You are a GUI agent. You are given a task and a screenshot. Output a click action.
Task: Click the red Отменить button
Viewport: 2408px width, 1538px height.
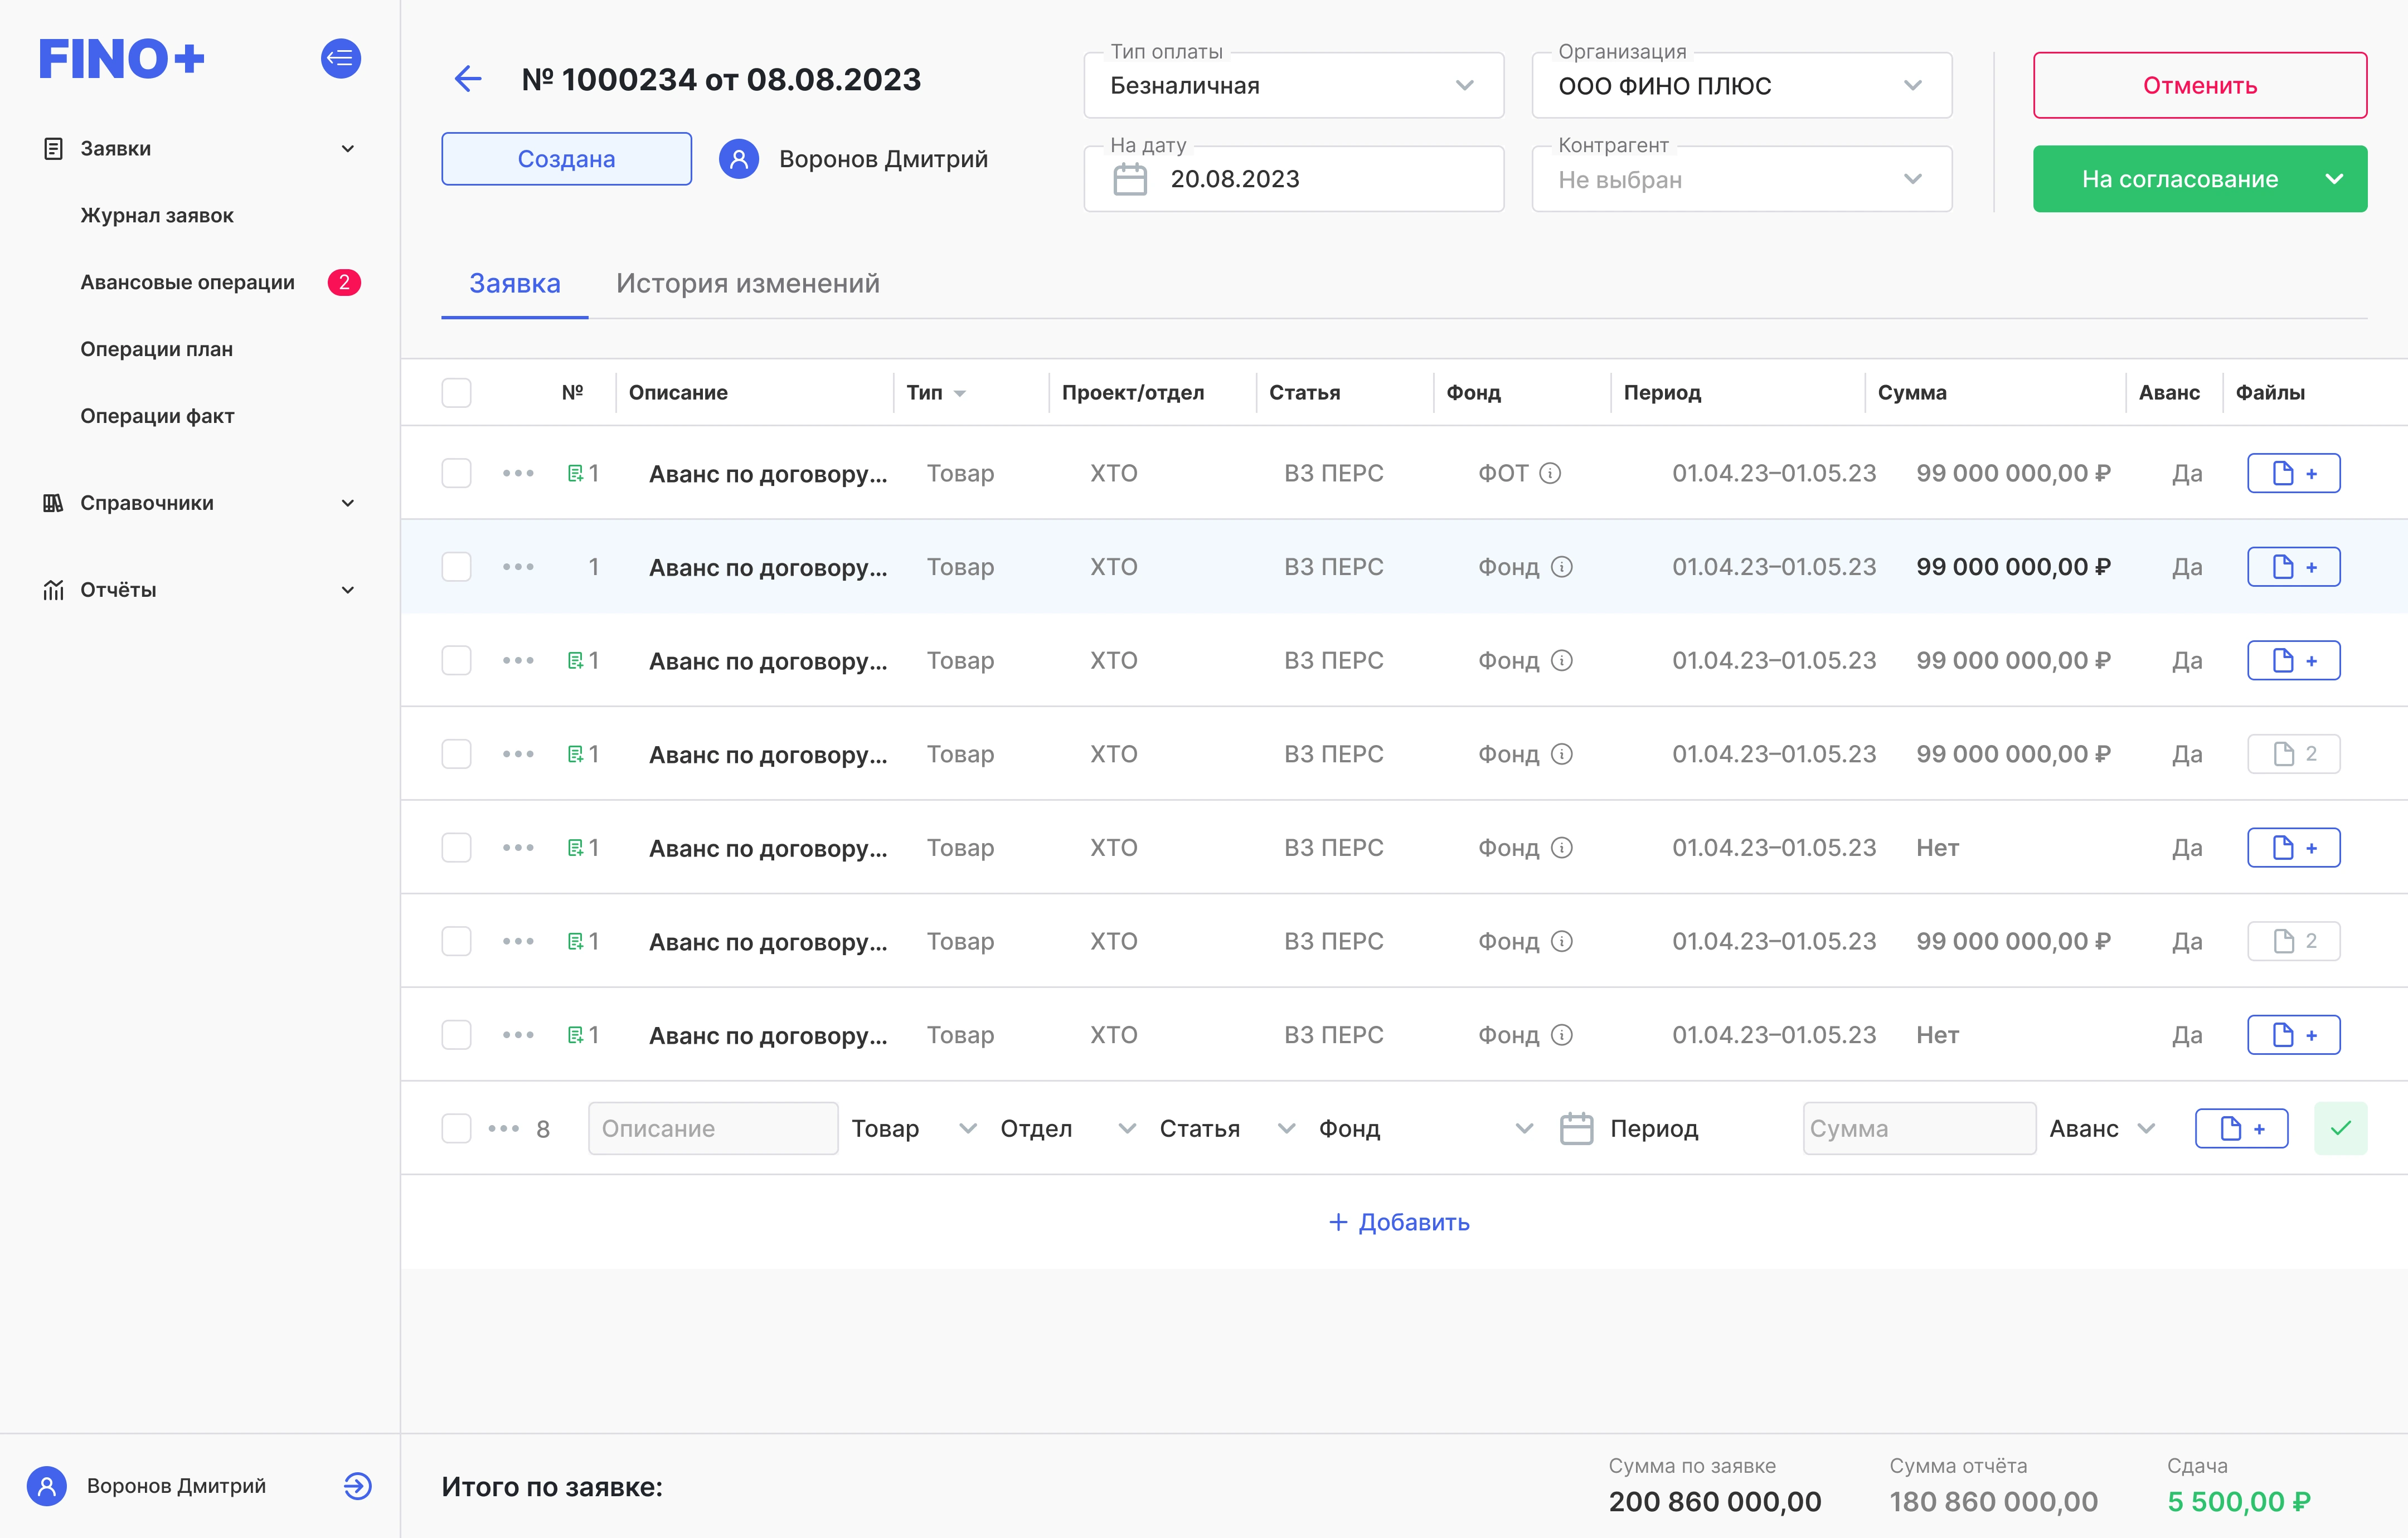click(x=2199, y=85)
